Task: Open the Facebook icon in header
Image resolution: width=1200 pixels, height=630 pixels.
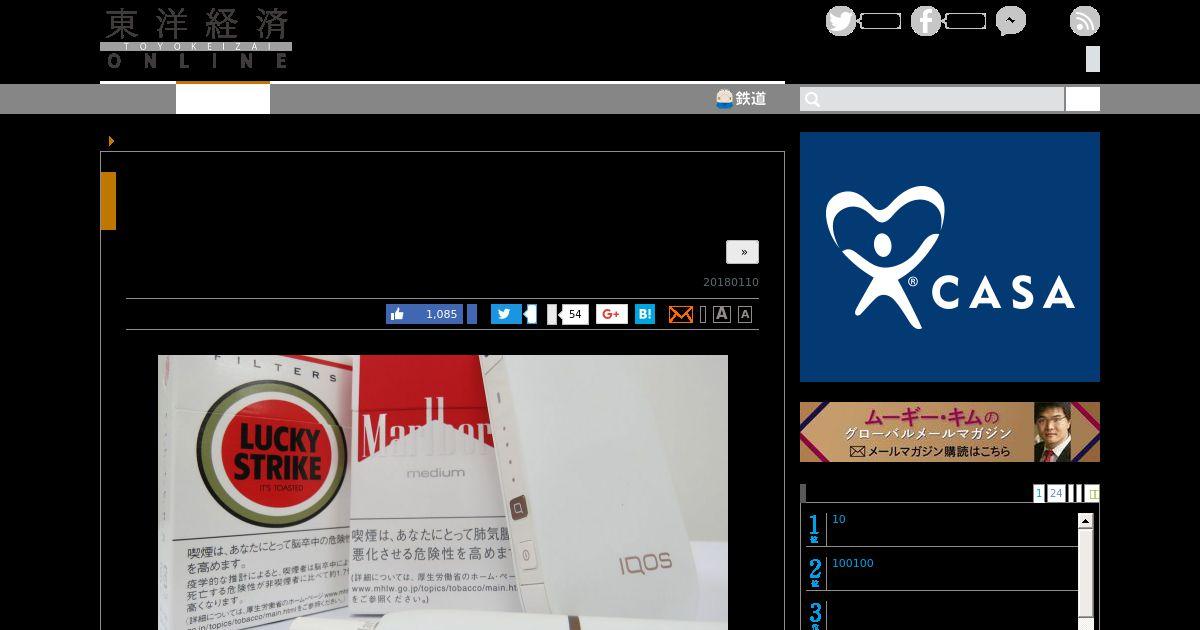Action: pyautogui.click(x=926, y=21)
